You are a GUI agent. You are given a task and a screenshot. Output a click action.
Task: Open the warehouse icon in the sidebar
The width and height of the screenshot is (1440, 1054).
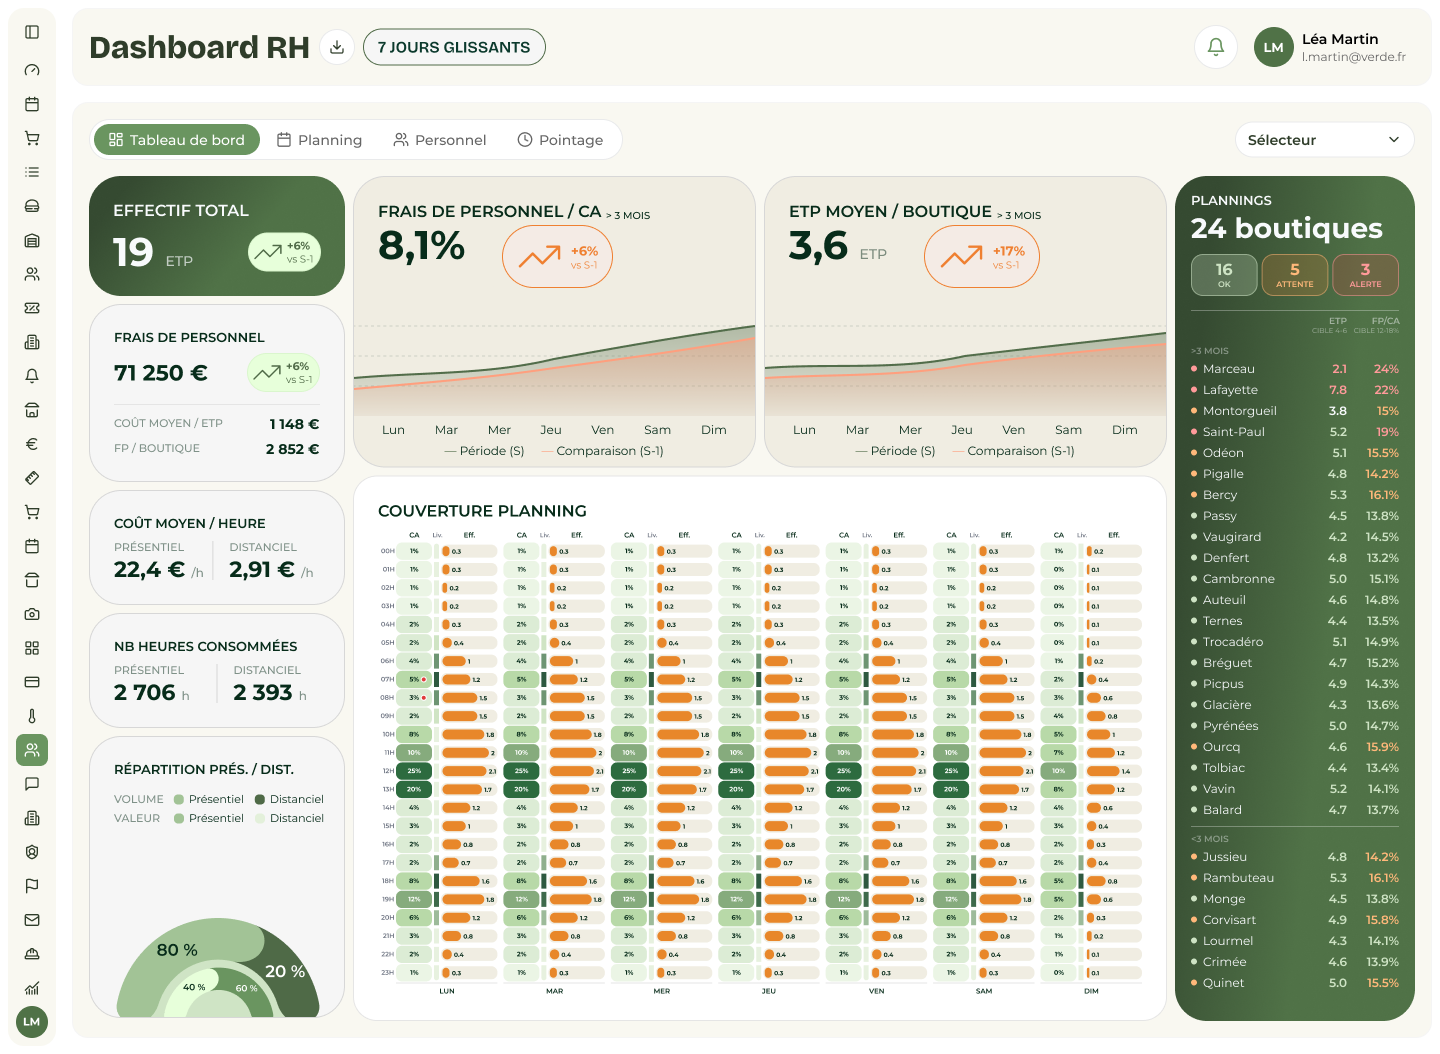(32, 240)
